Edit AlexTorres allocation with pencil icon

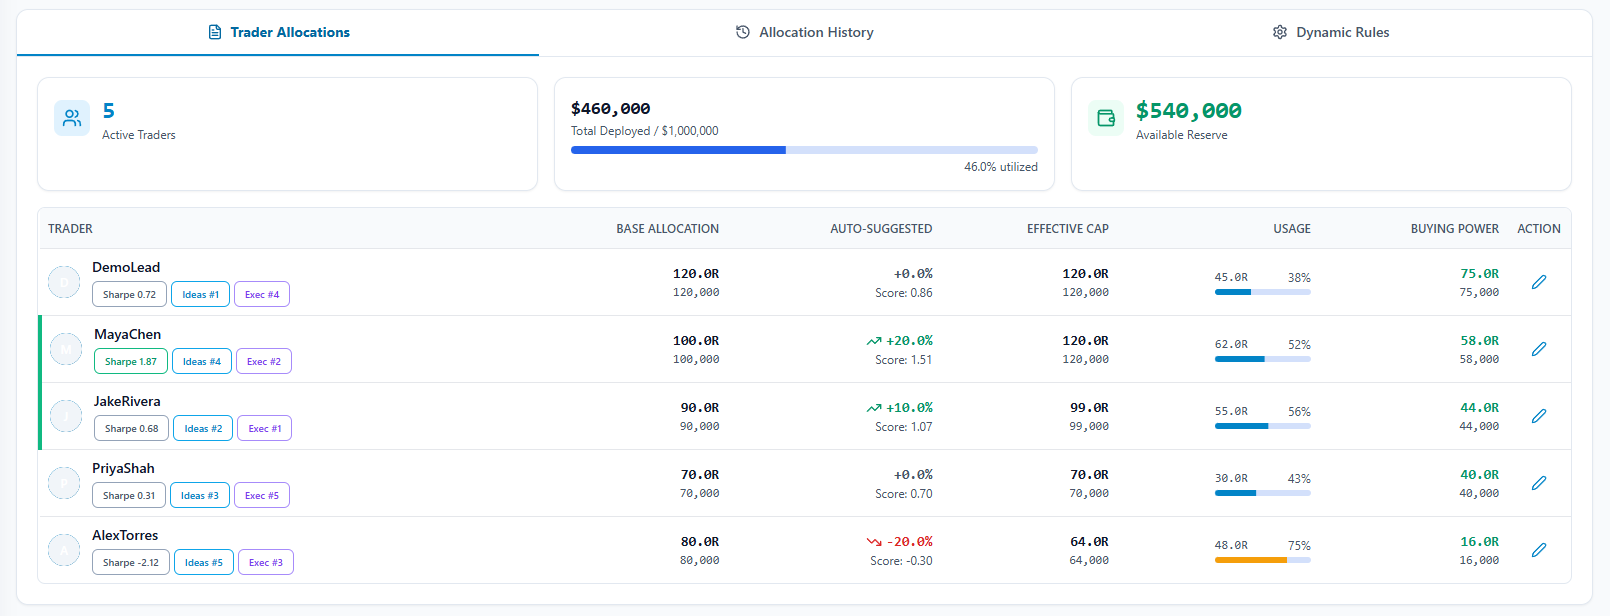pyautogui.click(x=1539, y=550)
